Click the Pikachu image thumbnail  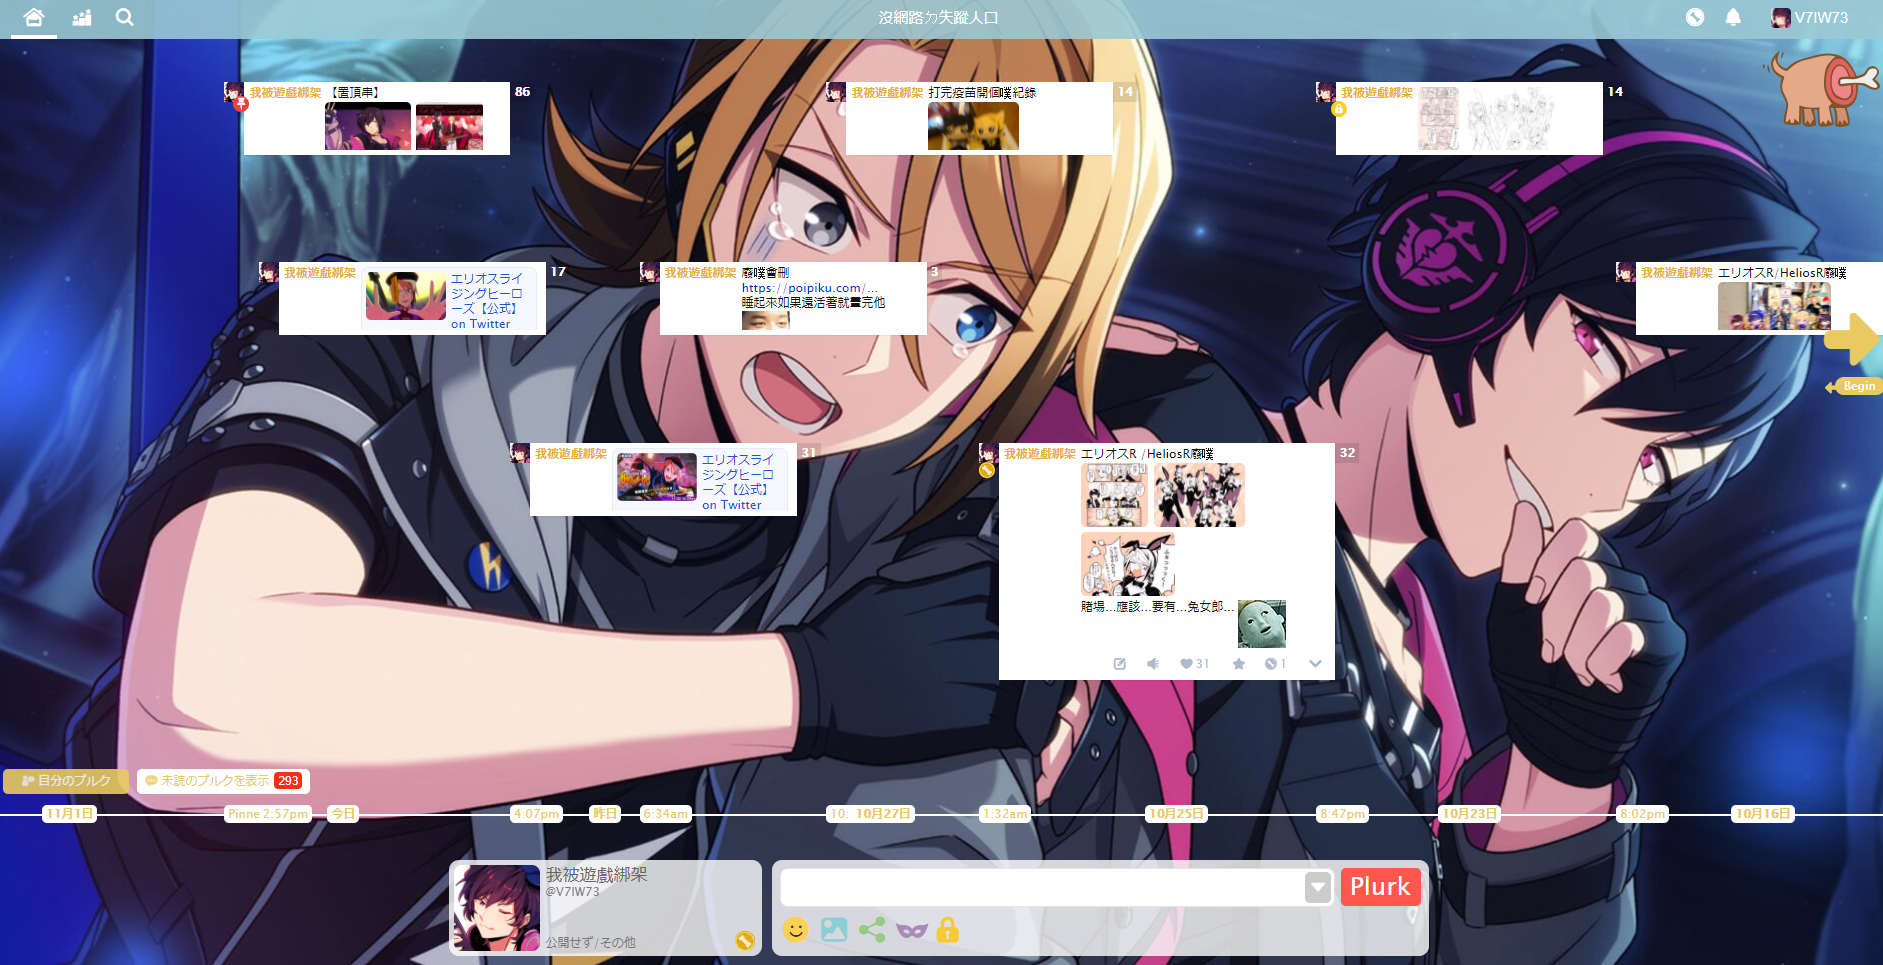coord(973,126)
